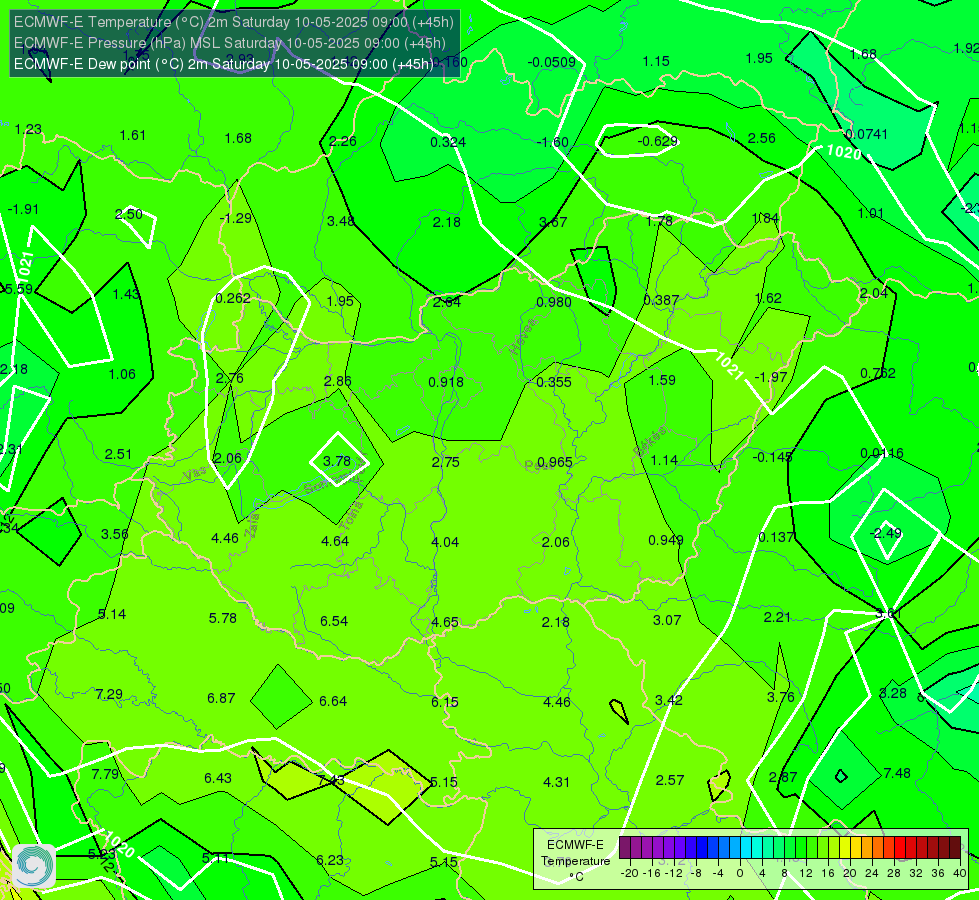
Task: Click the dew point value 3.48
Action: pyautogui.click(x=341, y=221)
